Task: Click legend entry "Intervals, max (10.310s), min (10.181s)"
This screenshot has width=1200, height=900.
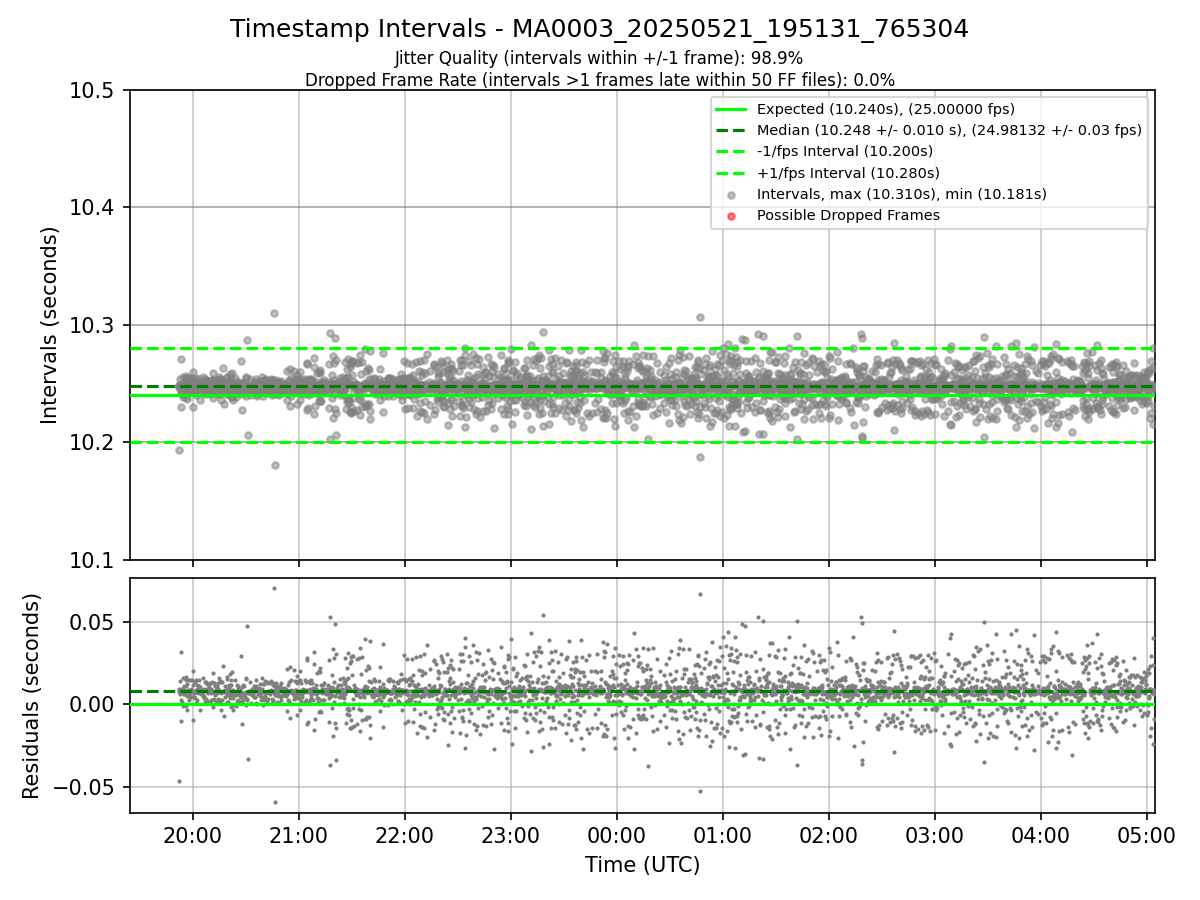Action: pos(902,194)
